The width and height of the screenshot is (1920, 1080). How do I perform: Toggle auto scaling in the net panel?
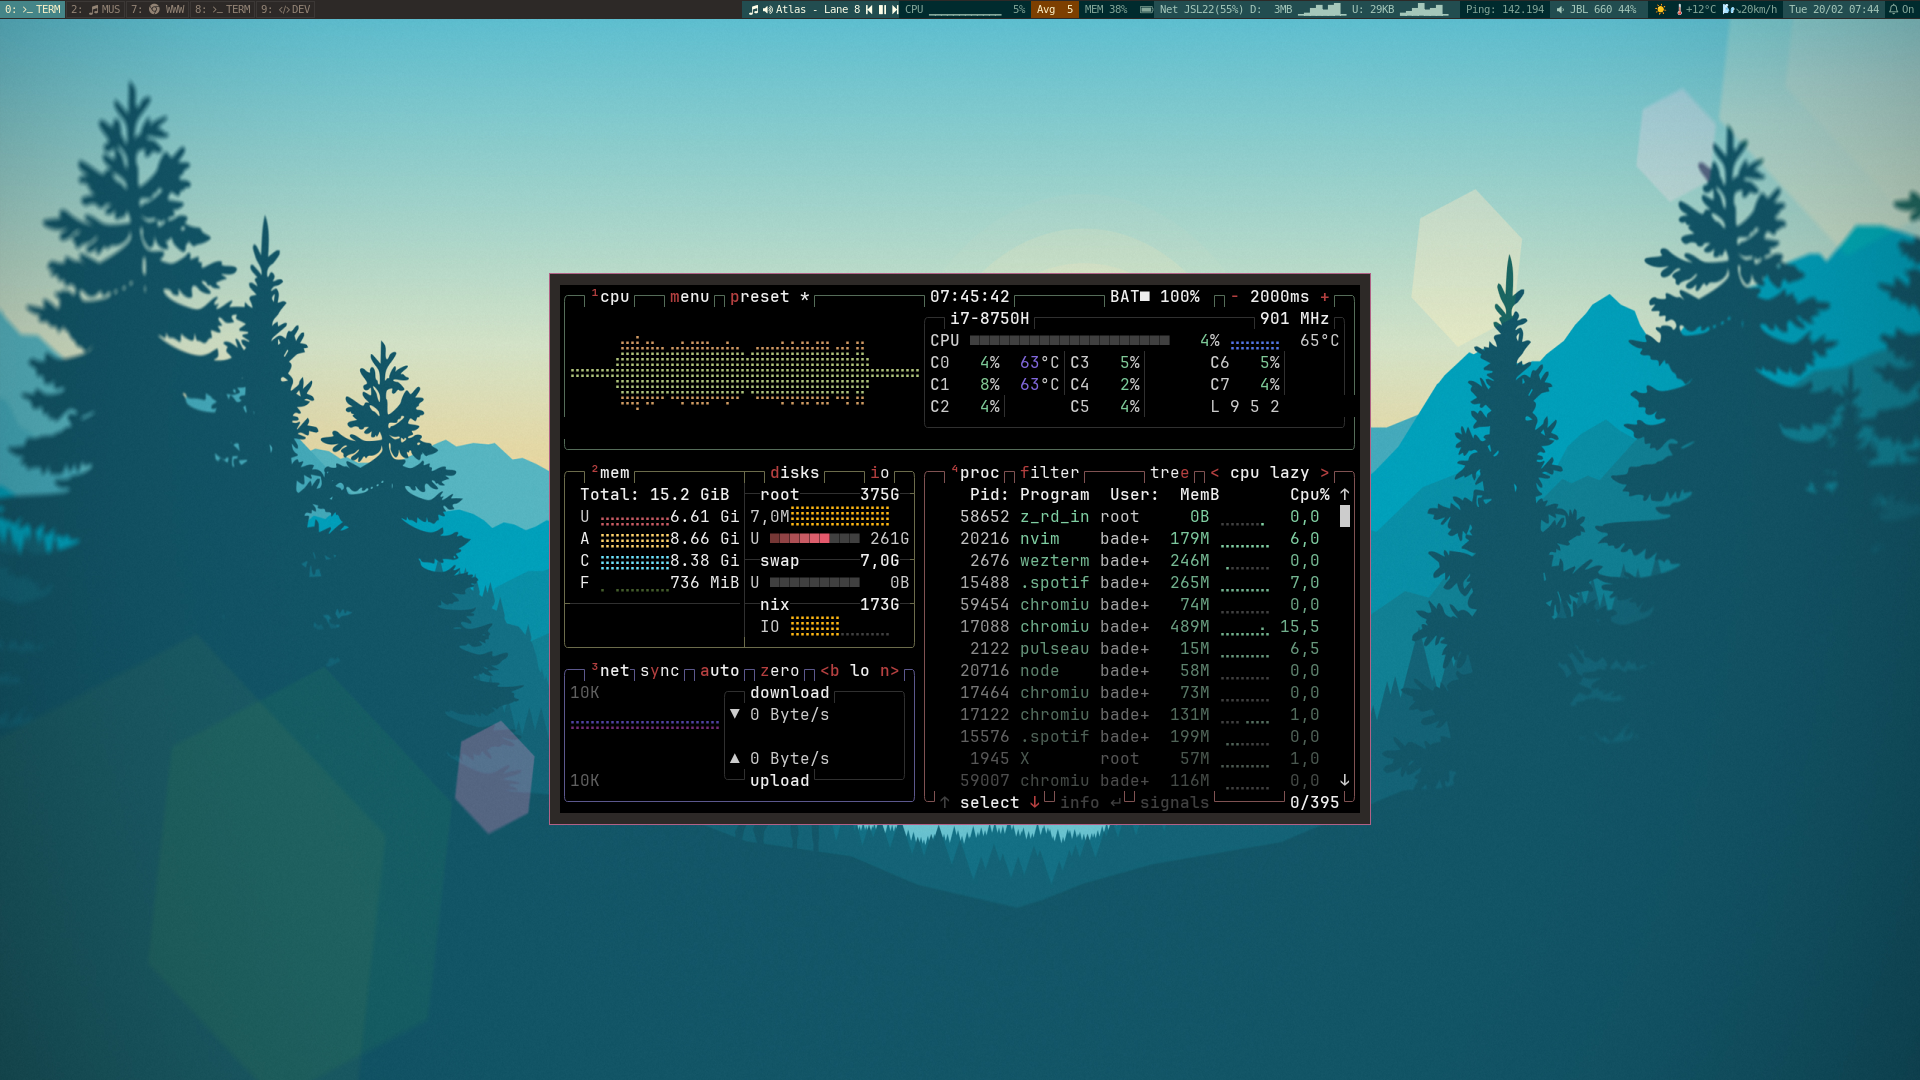pyautogui.click(x=719, y=671)
